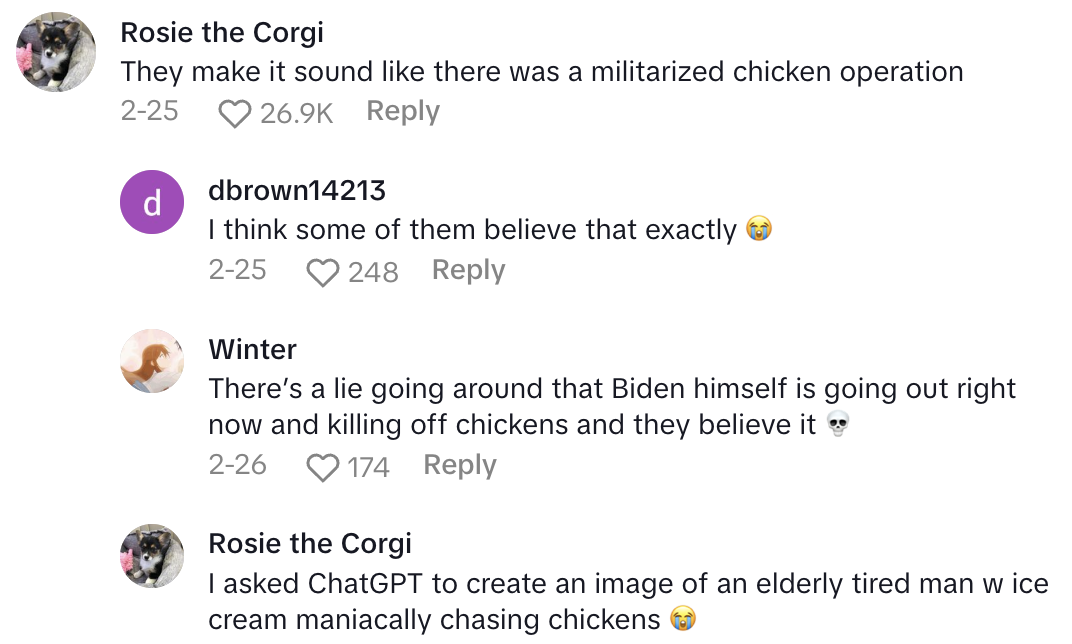This screenshot has width=1072, height=644.
Task: Open Rosie the Corgi's top profile photo
Action: coord(56,51)
